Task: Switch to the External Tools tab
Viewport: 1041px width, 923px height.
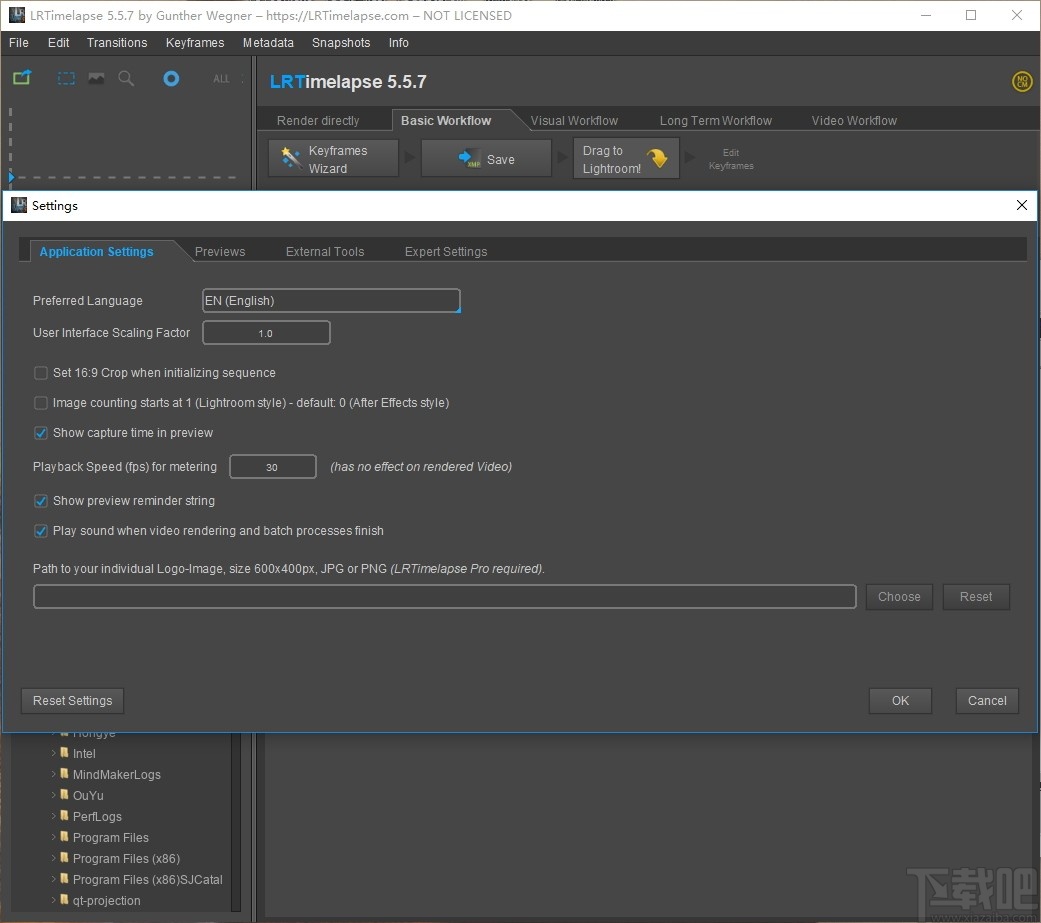Action: click(x=325, y=252)
